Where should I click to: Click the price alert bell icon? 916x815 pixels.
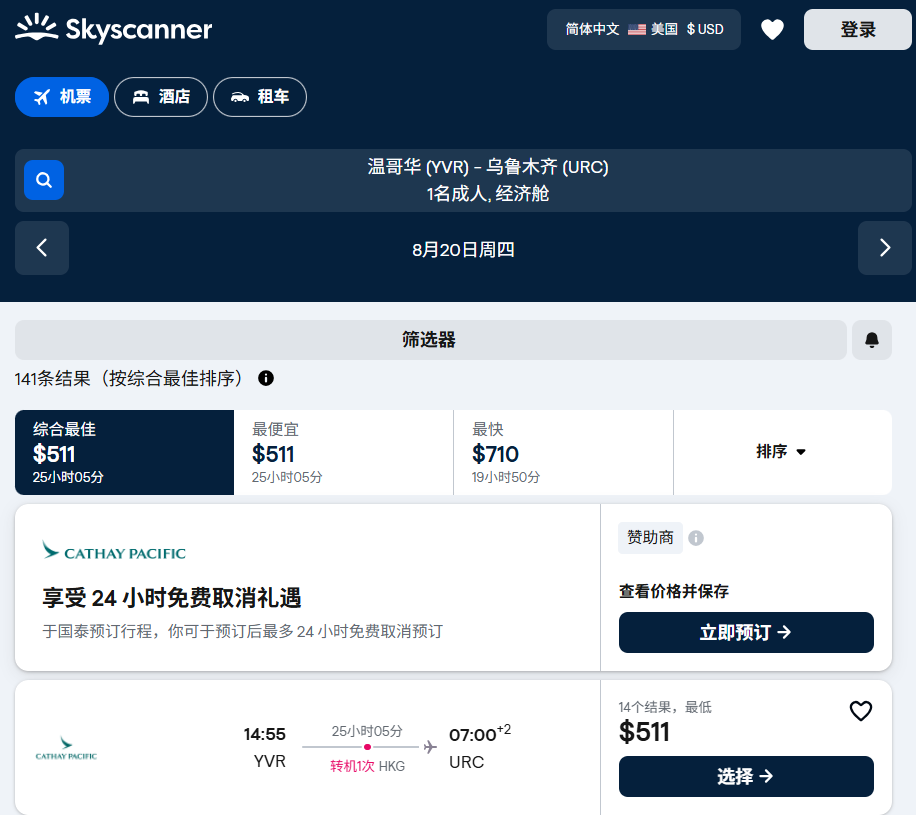871,340
